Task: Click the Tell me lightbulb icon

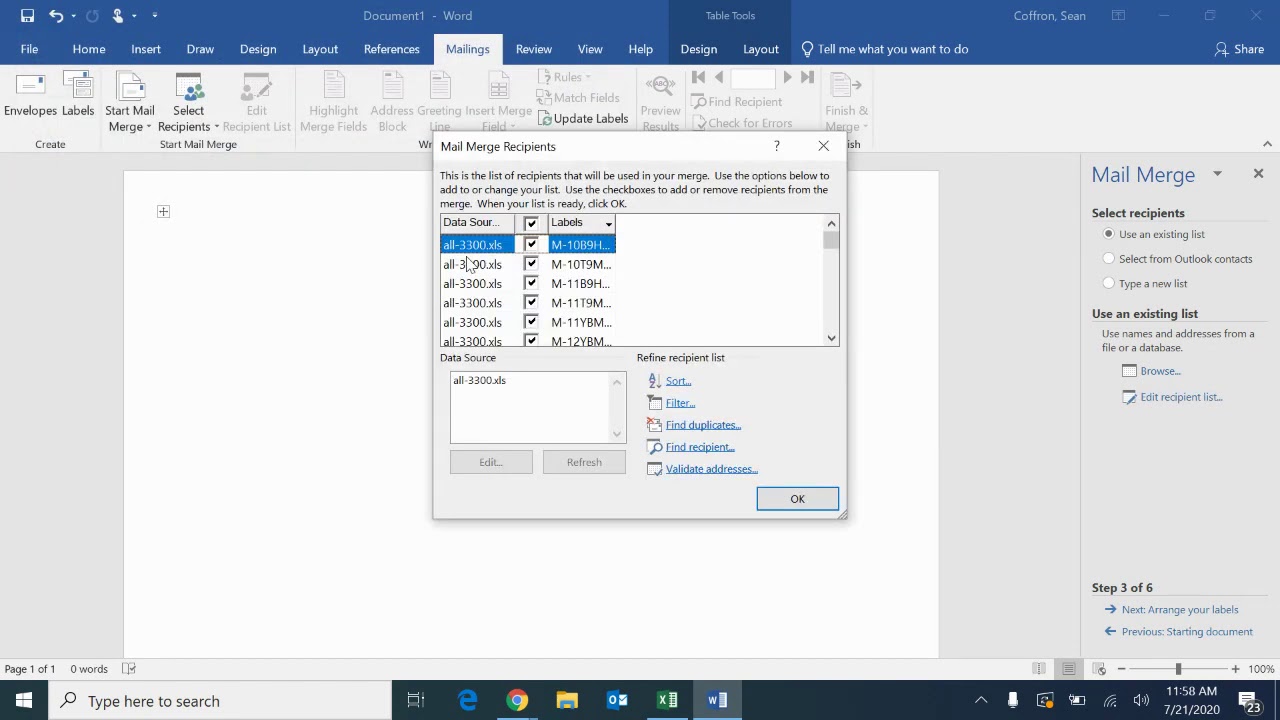Action: [x=807, y=49]
